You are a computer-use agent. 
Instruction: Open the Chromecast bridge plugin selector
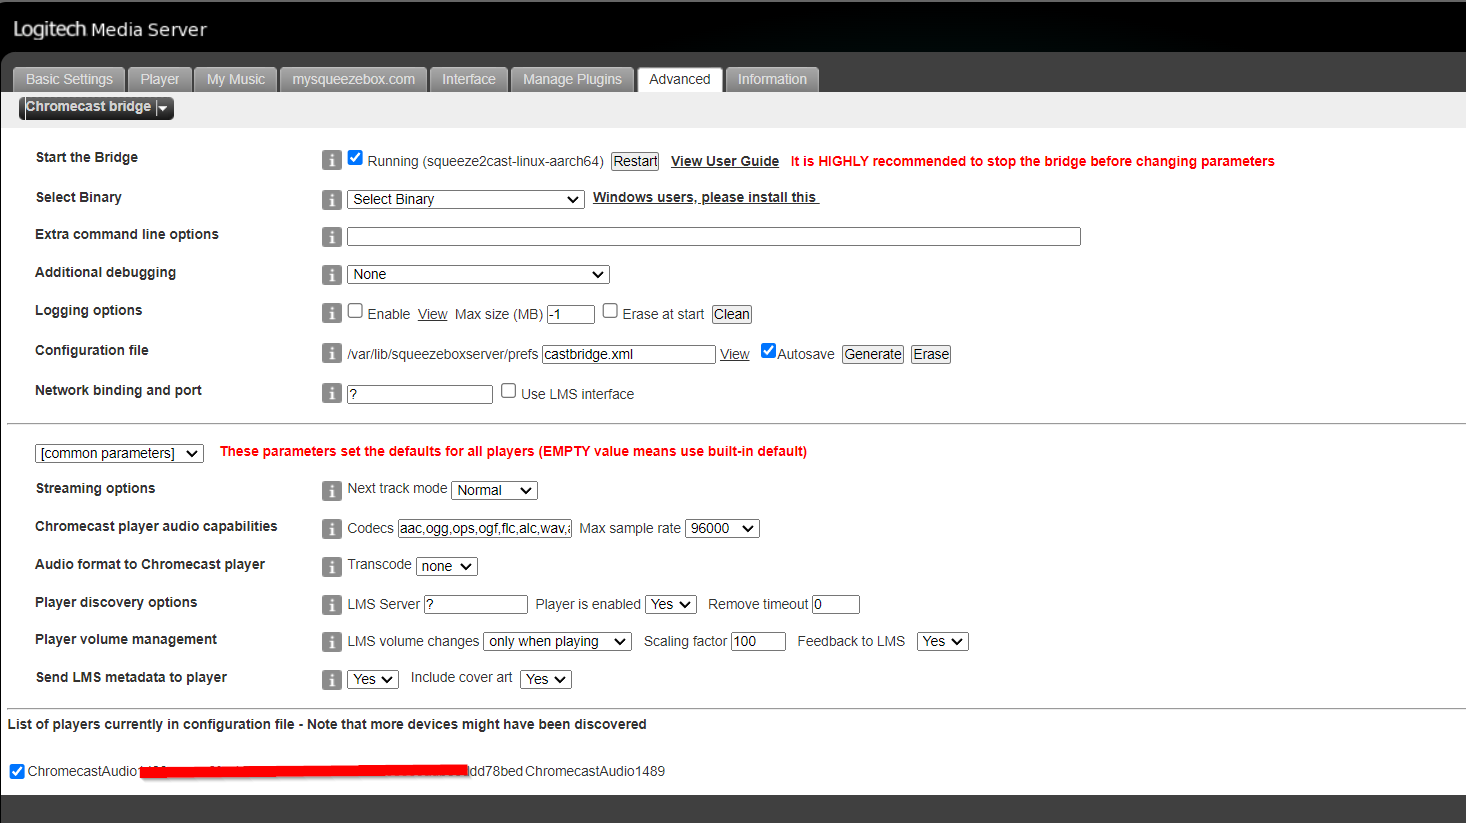pyautogui.click(x=96, y=108)
